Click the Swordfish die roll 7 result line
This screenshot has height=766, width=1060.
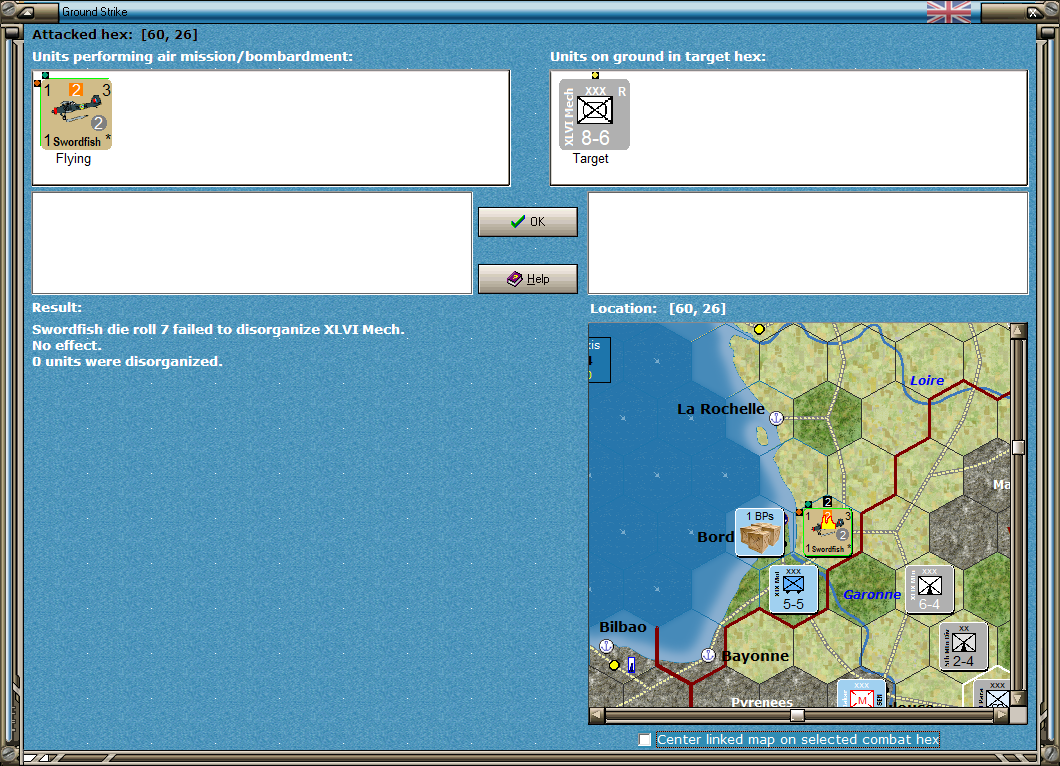tap(218, 329)
